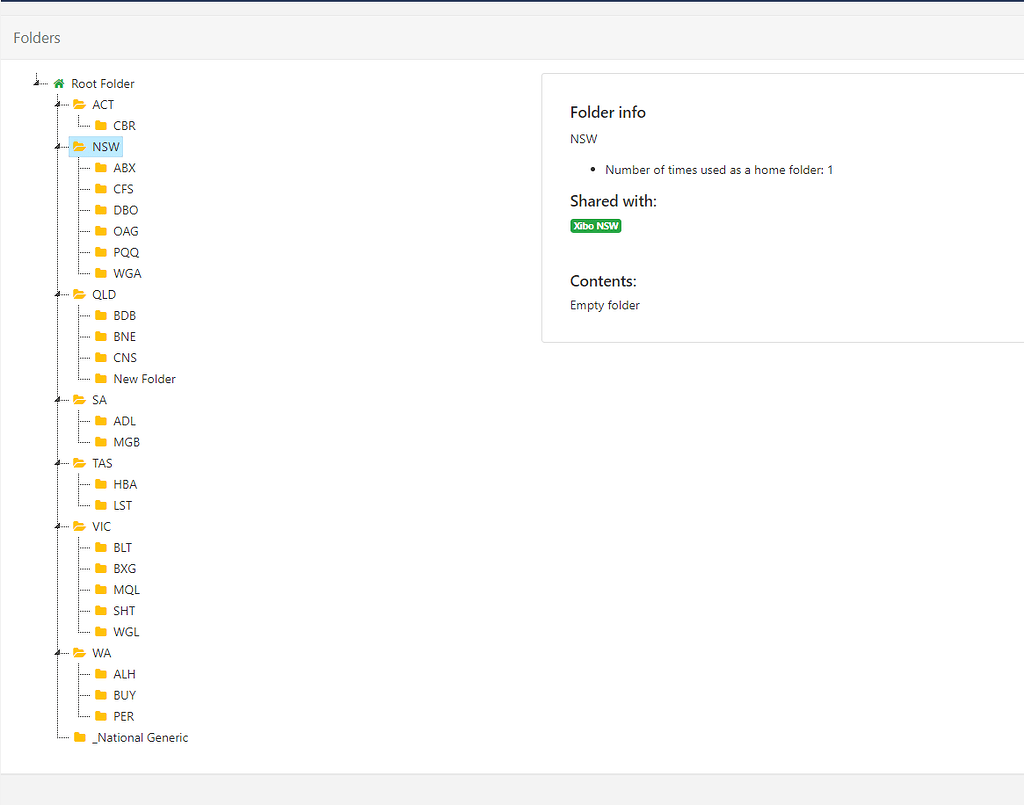The height and width of the screenshot is (805, 1024).
Task: Click the folder icon next to _National Generic
Action: [80, 737]
